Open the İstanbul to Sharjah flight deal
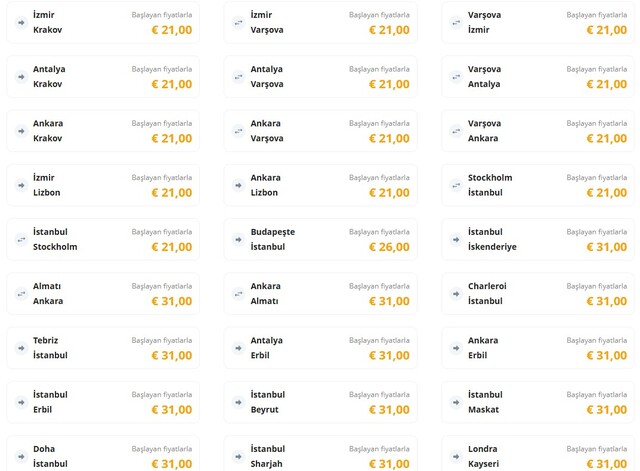The width and height of the screenshot is (640, 471). (320, 455)
